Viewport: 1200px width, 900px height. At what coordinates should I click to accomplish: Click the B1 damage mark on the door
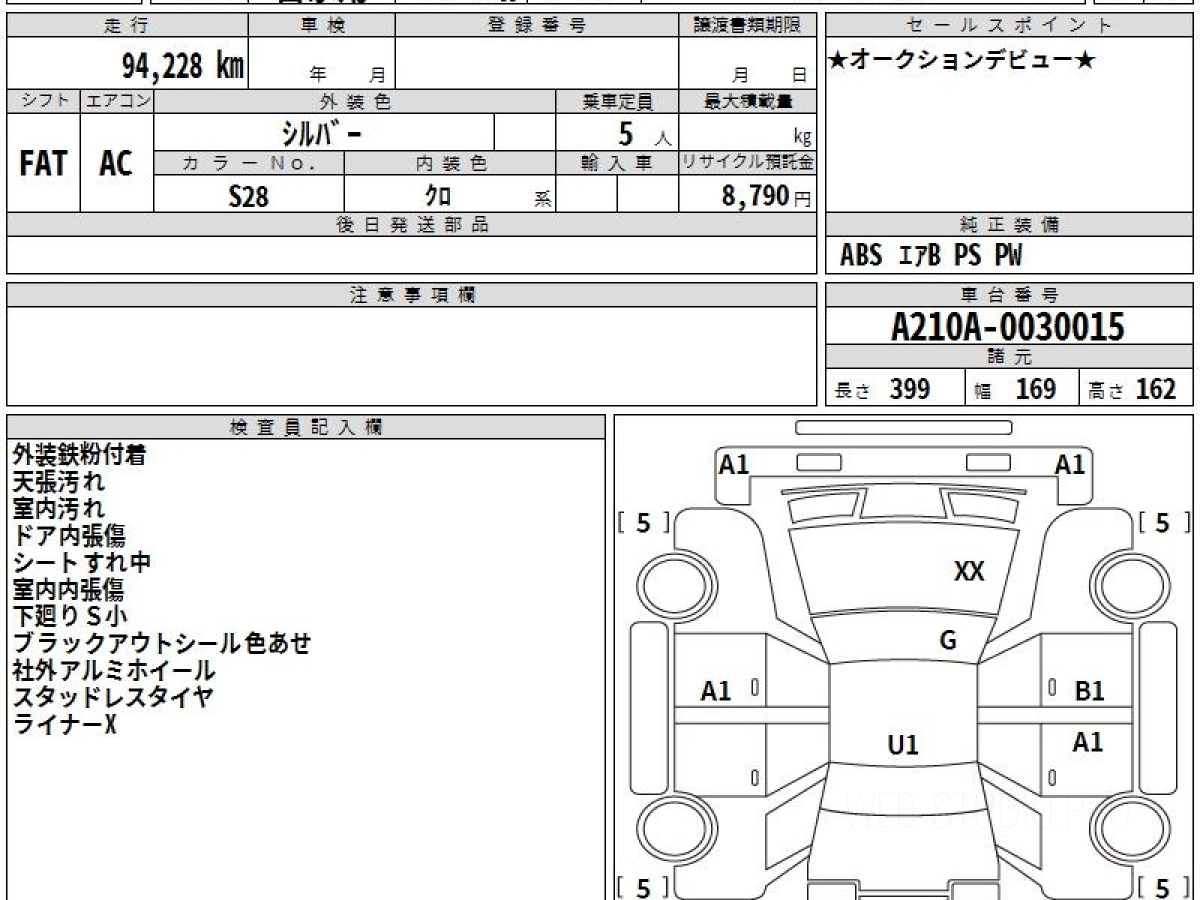(1089, 691)
